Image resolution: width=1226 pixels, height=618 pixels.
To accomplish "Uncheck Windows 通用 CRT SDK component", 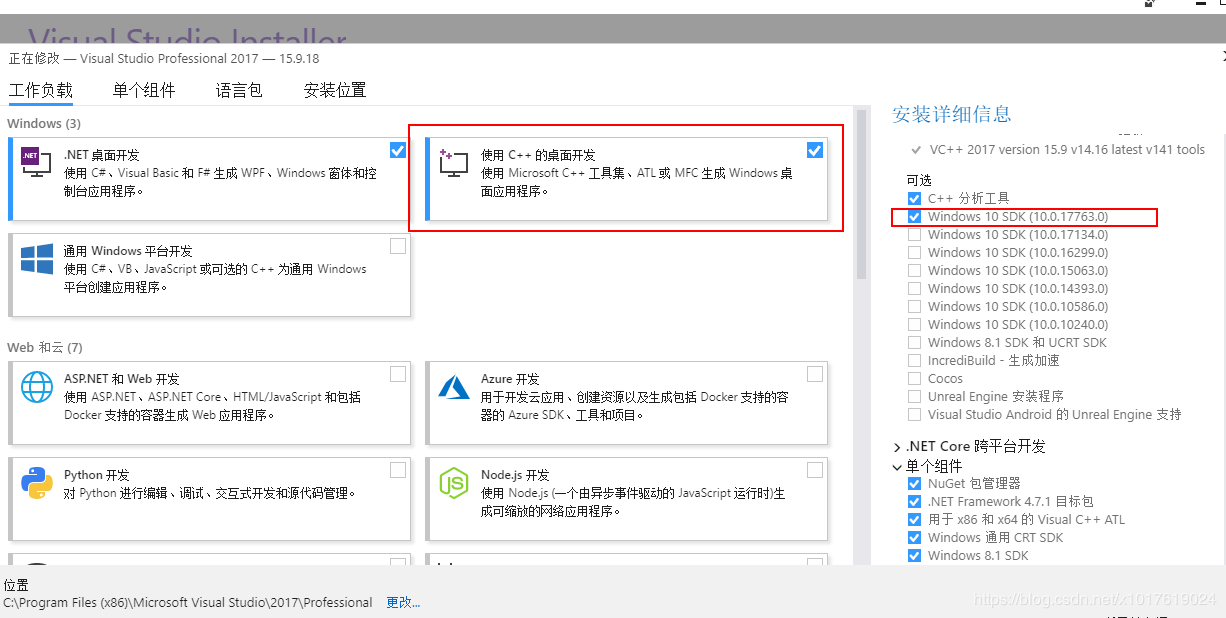I will pyautogui.click(x=914, y=537).
